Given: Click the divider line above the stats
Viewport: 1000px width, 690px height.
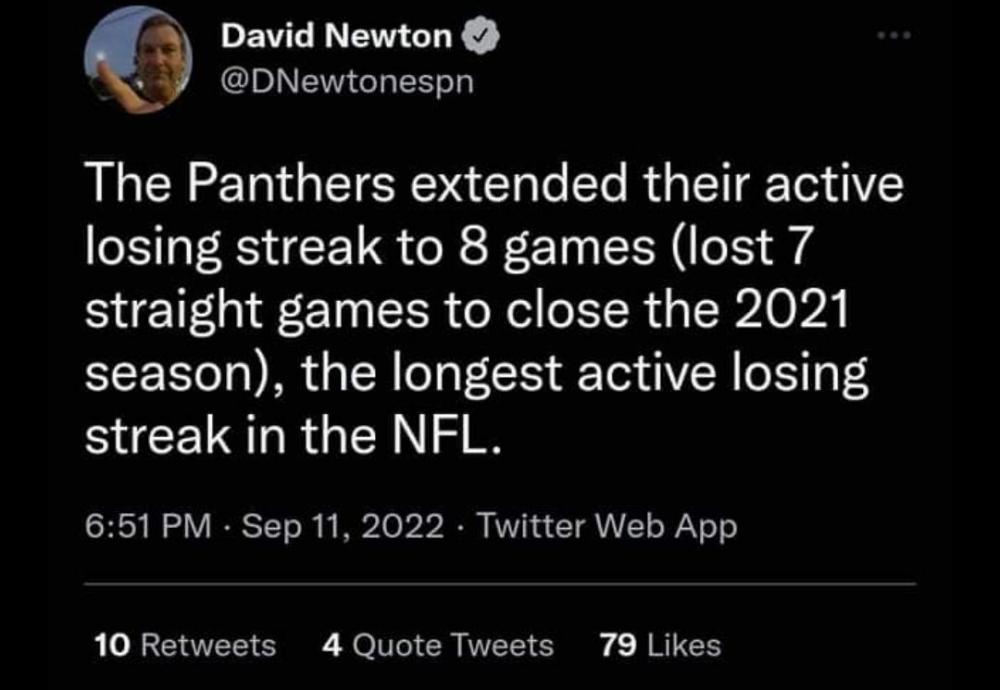Looking at the screenshot, I should point(500,583).
